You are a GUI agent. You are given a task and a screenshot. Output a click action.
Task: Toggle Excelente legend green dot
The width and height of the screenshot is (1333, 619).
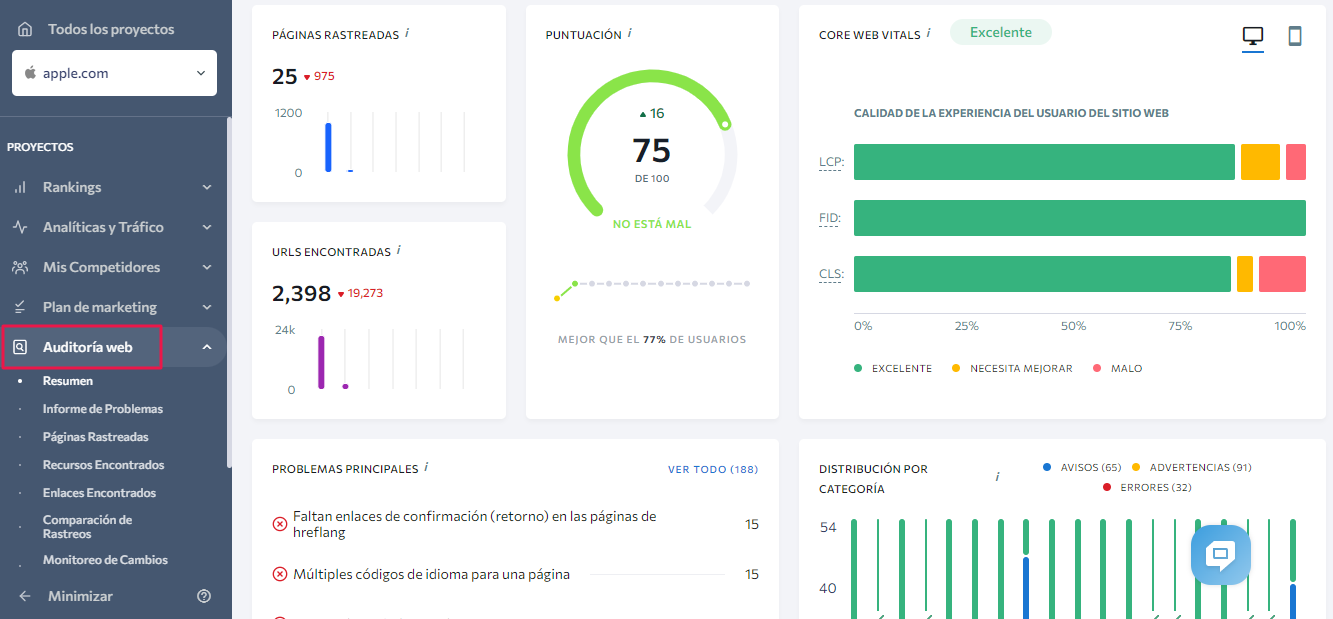(x=858, y=368)
